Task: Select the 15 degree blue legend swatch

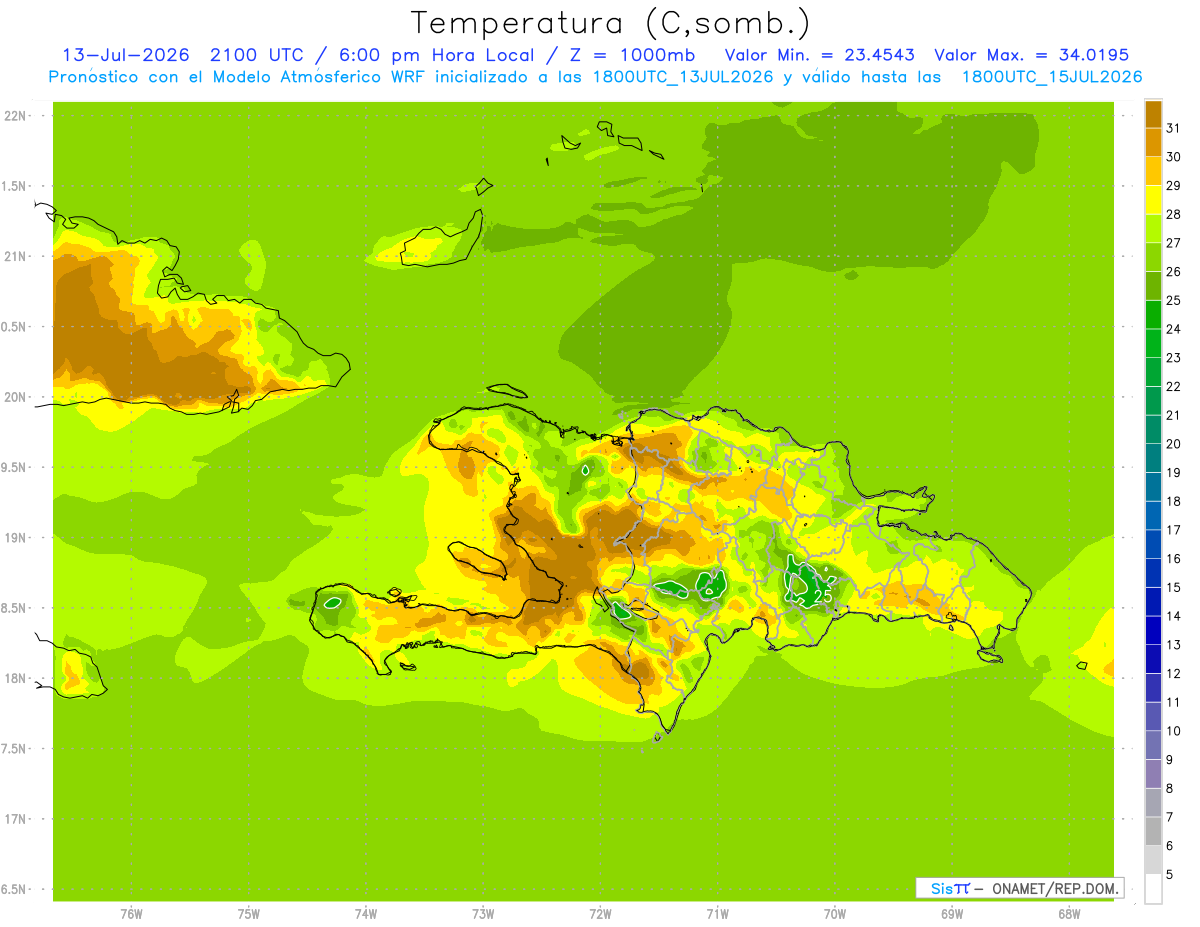Action: pos(1153,573)
